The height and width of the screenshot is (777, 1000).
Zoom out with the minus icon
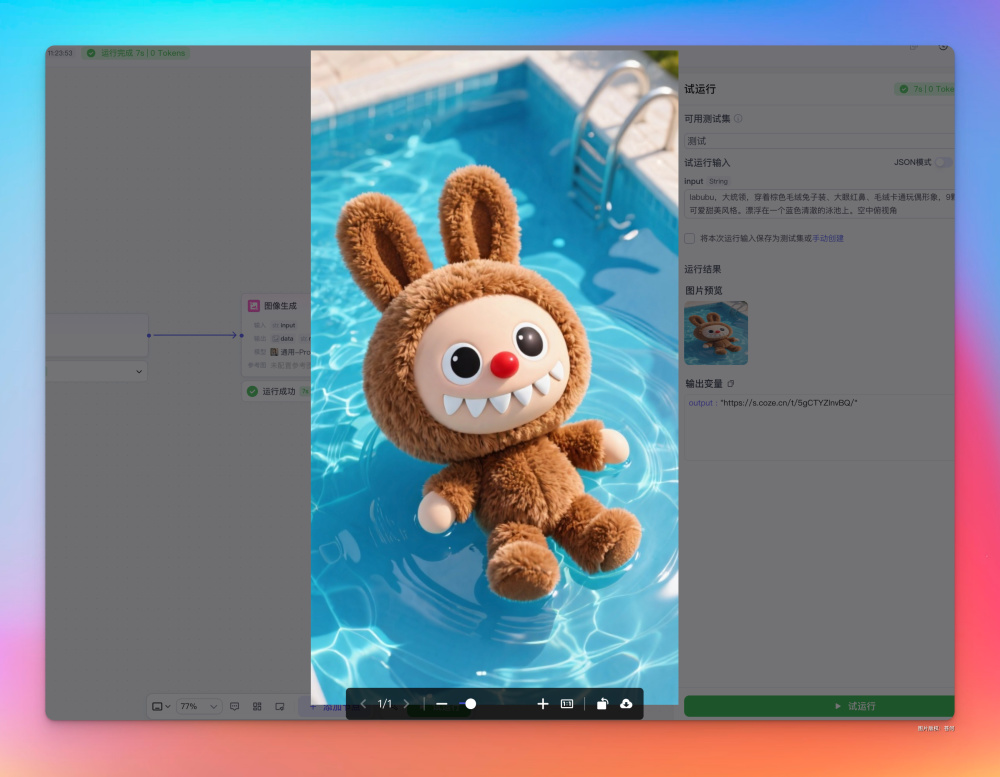click(x=441, y=704)
